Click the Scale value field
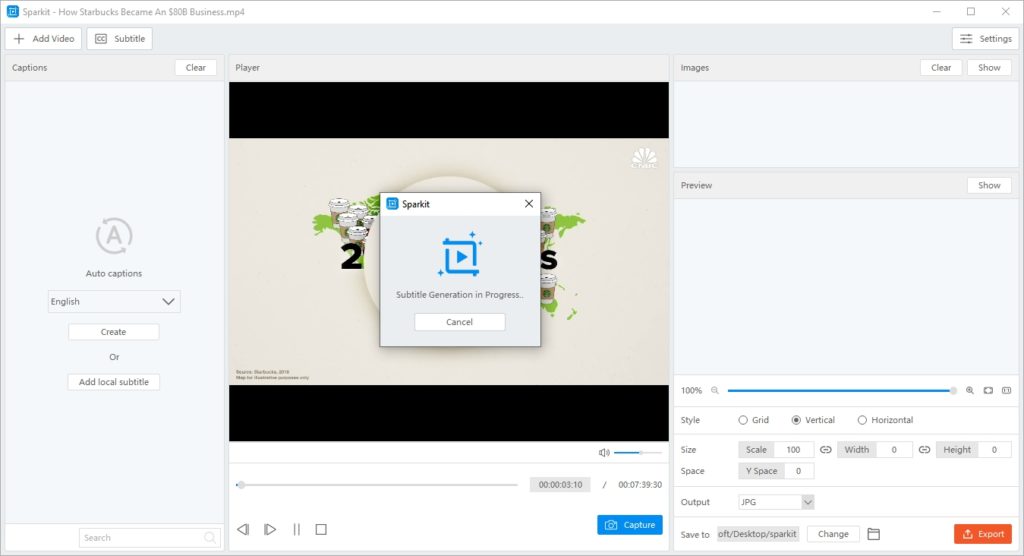The image size is (1024, 556). [x=793, y=450]
